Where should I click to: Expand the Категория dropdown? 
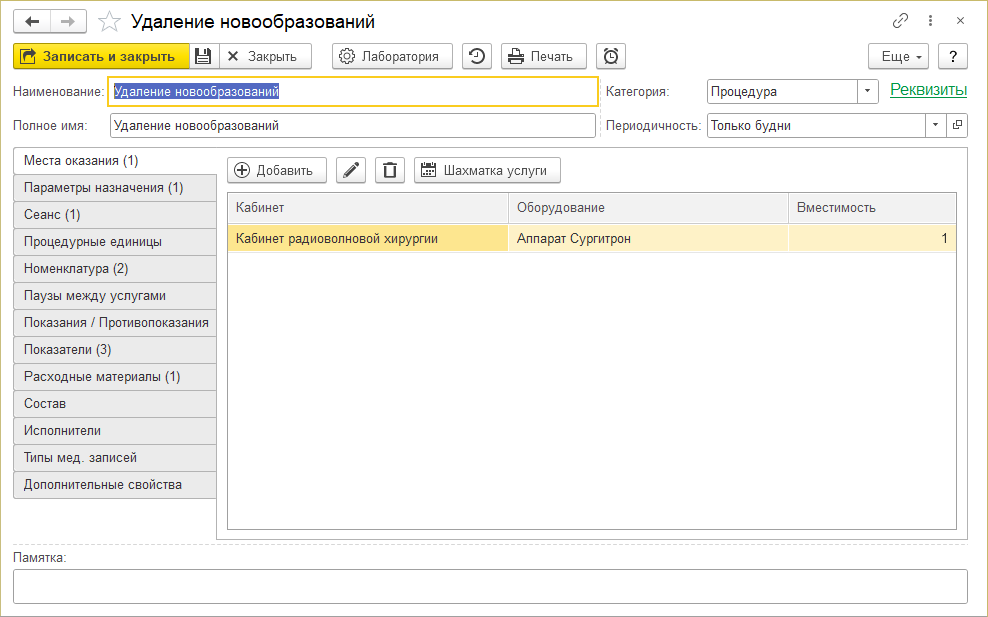867,91
